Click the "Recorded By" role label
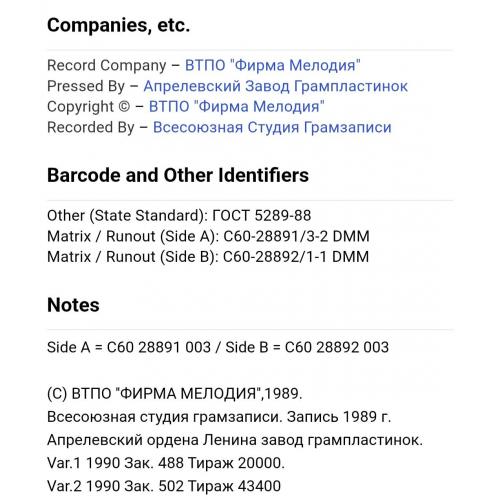The image size is (500, 500). [x=91, y=128]
